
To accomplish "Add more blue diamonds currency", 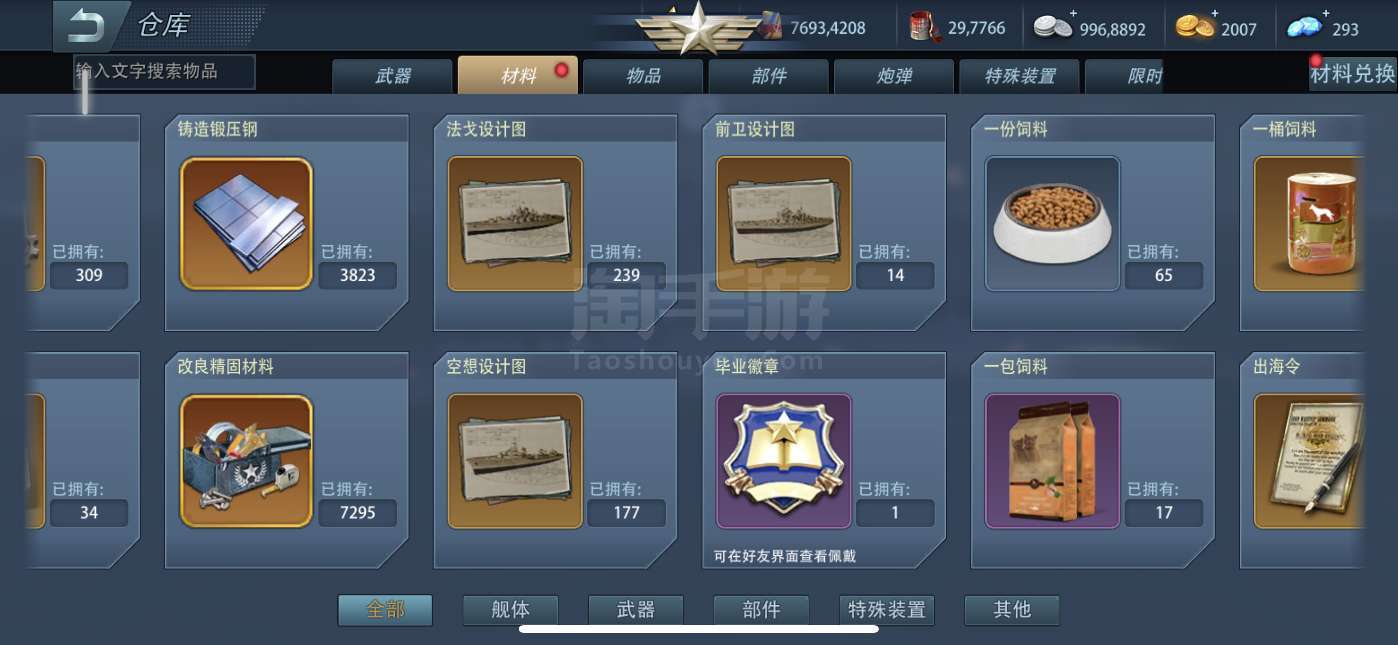I will (1325, 14).
